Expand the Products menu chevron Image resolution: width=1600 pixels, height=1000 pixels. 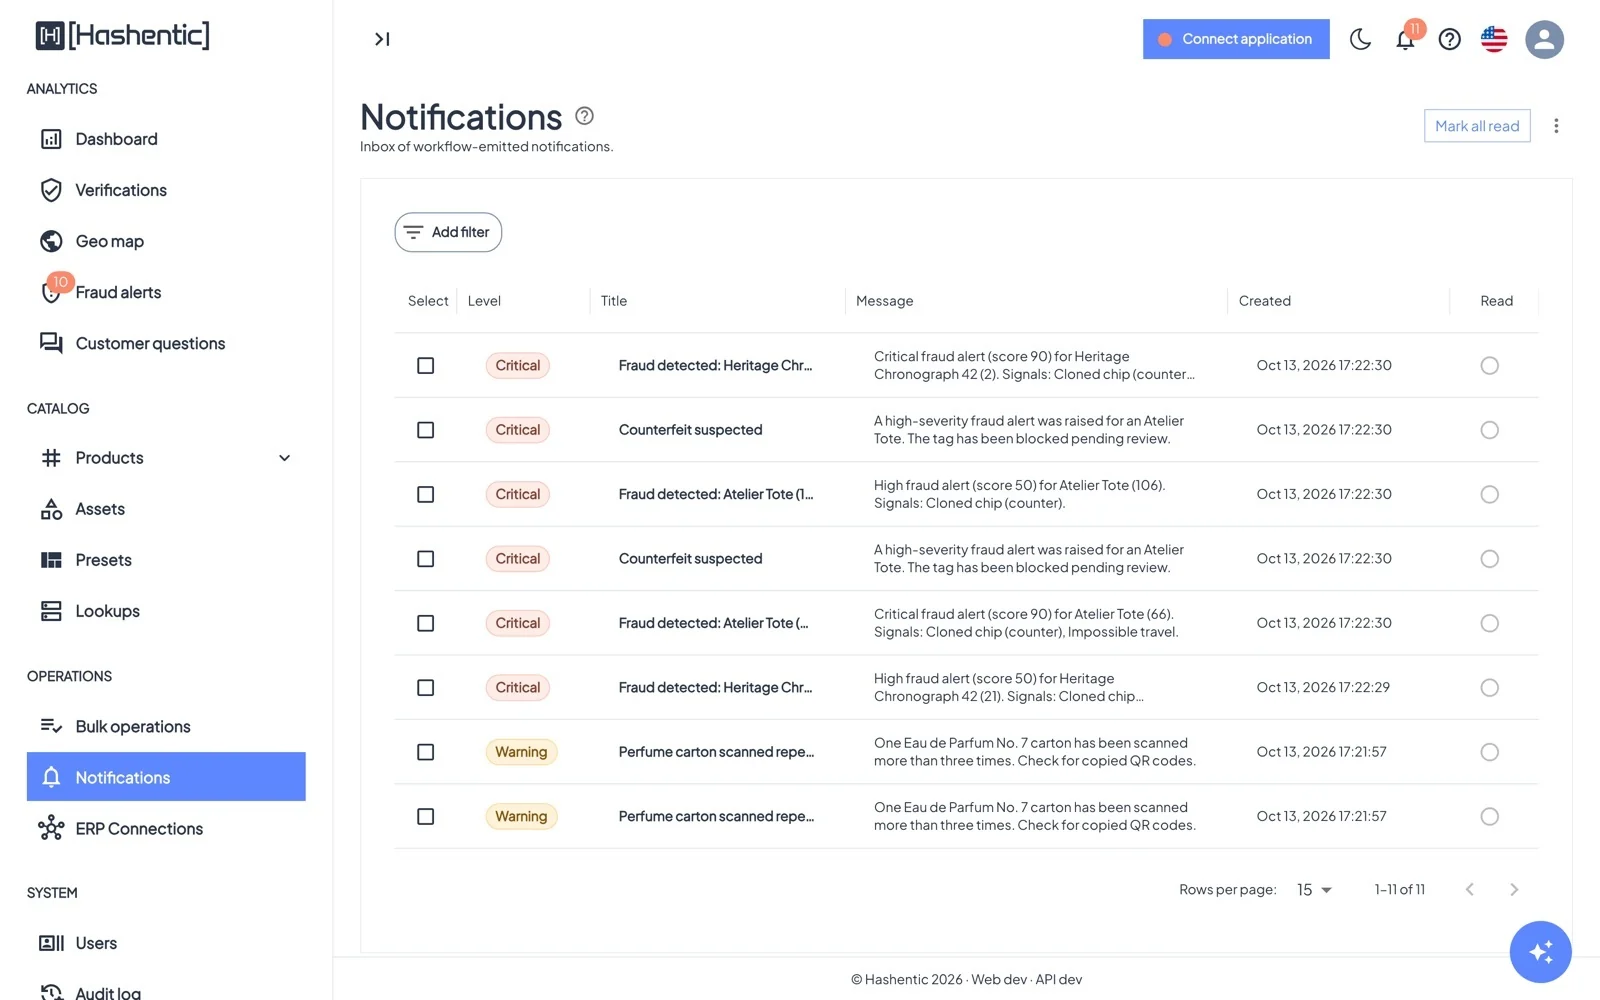(285, 458)
